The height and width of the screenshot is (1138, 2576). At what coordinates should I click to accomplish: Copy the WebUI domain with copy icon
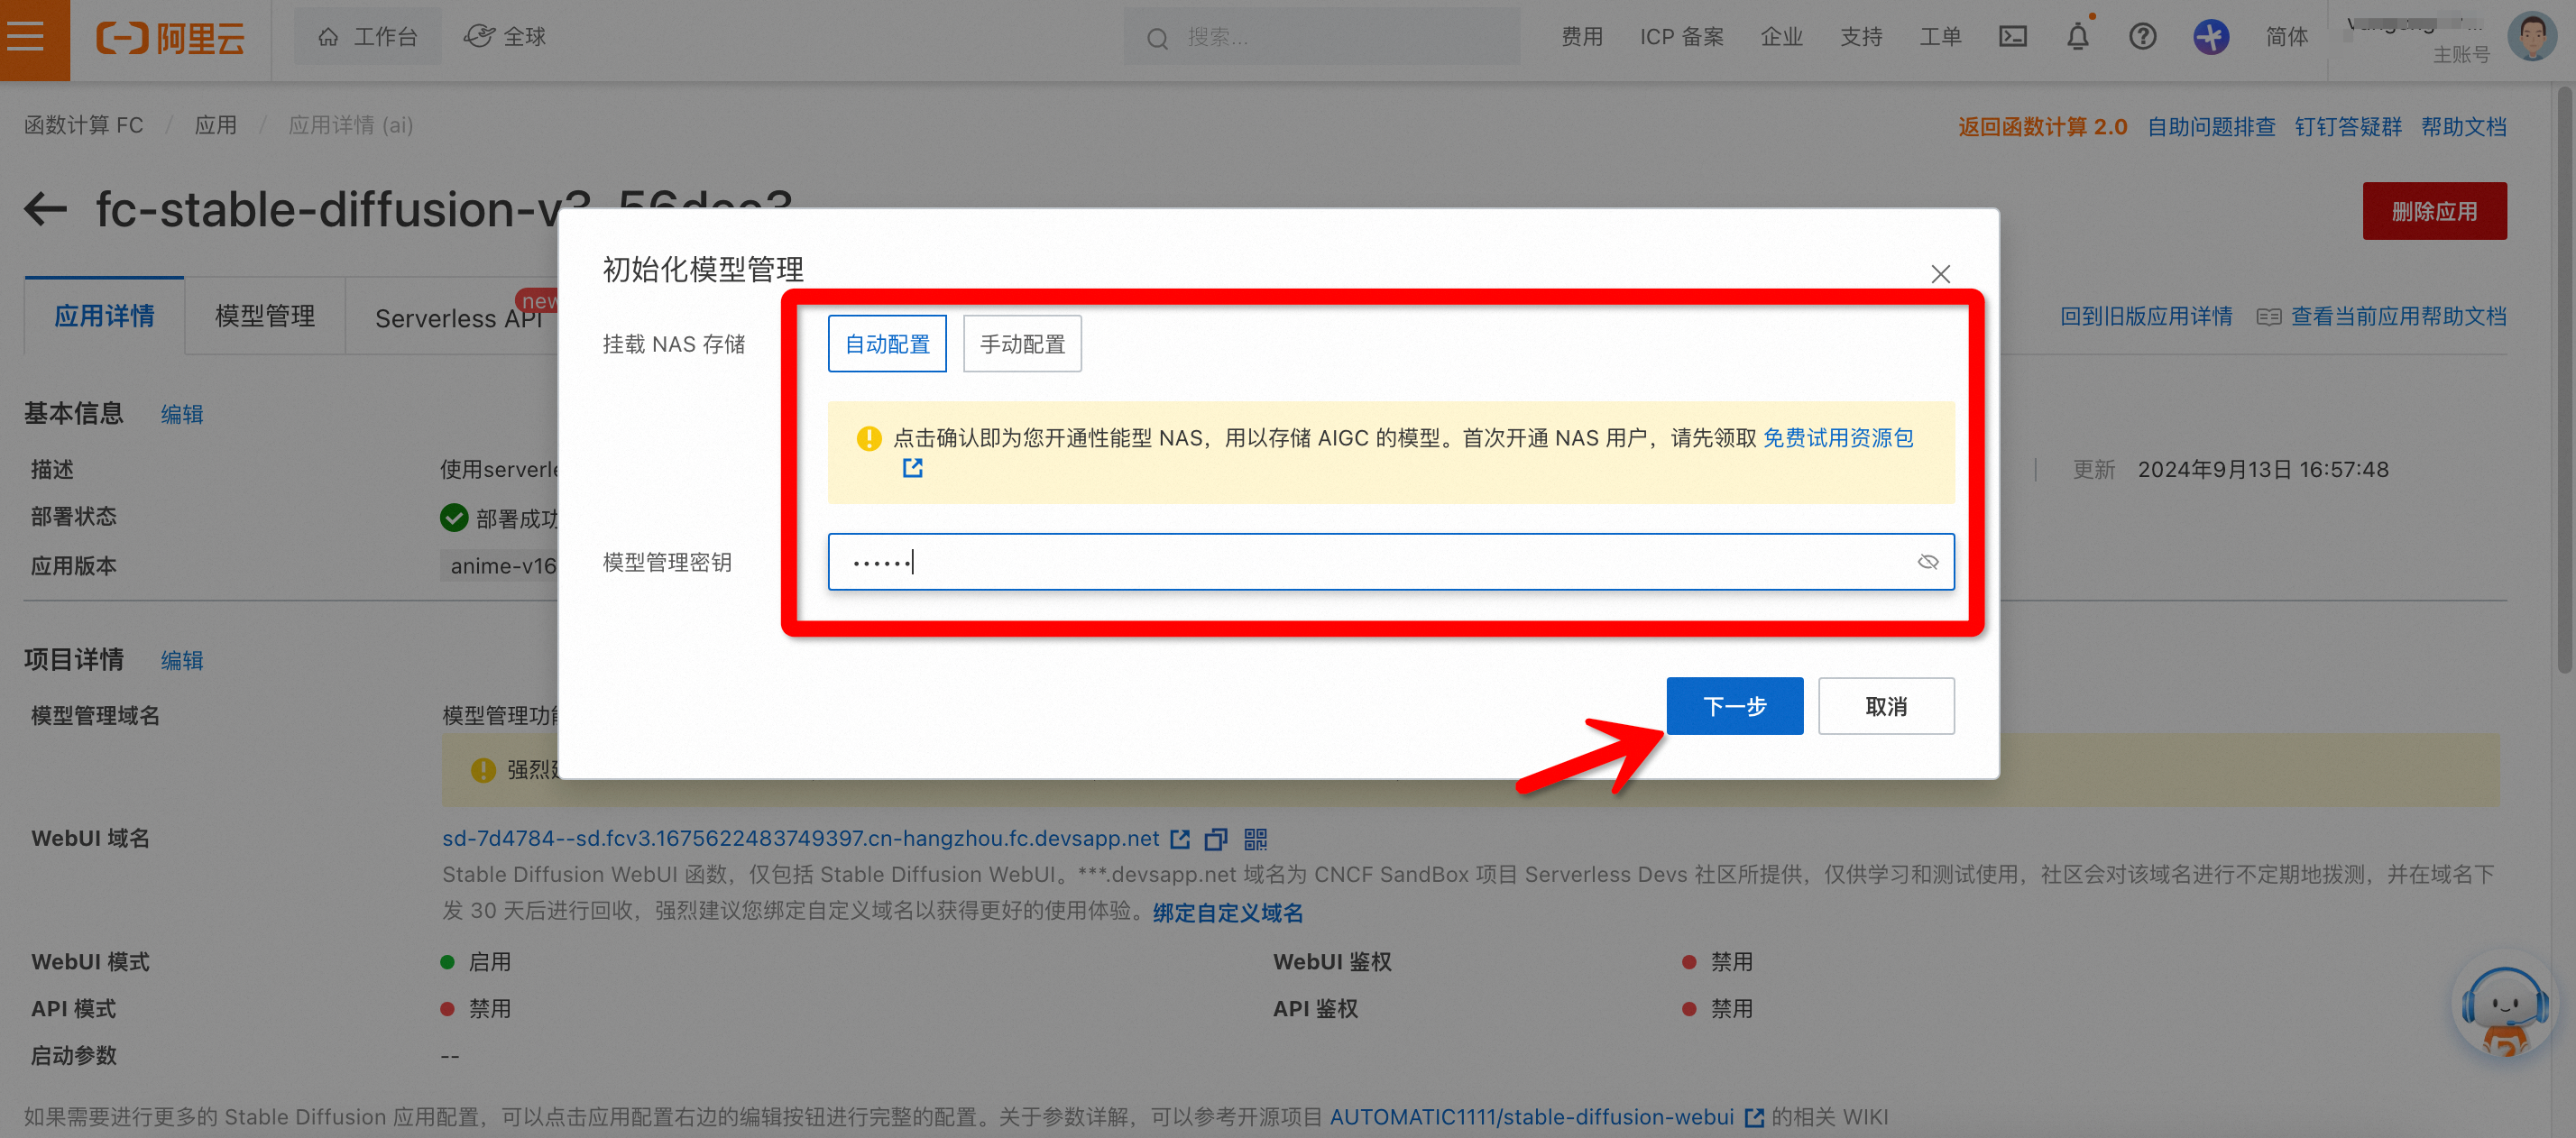tap(1215, 839)
